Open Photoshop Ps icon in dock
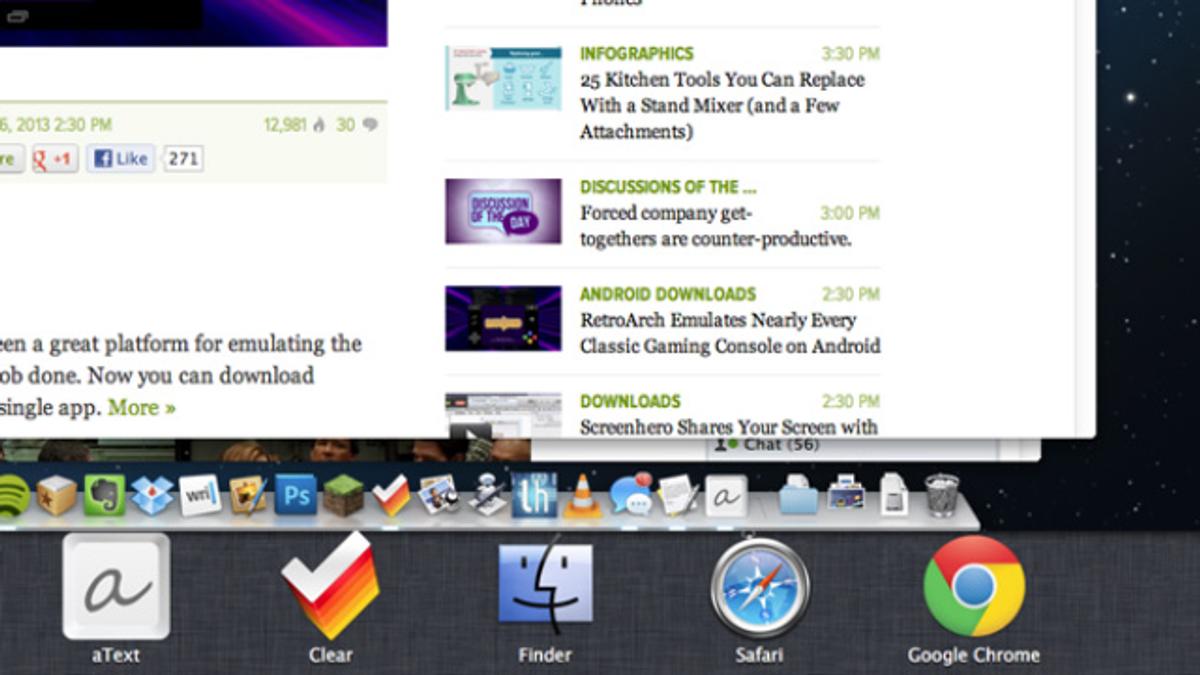This screenshot has width=1200, height=675. coord(295,495)
